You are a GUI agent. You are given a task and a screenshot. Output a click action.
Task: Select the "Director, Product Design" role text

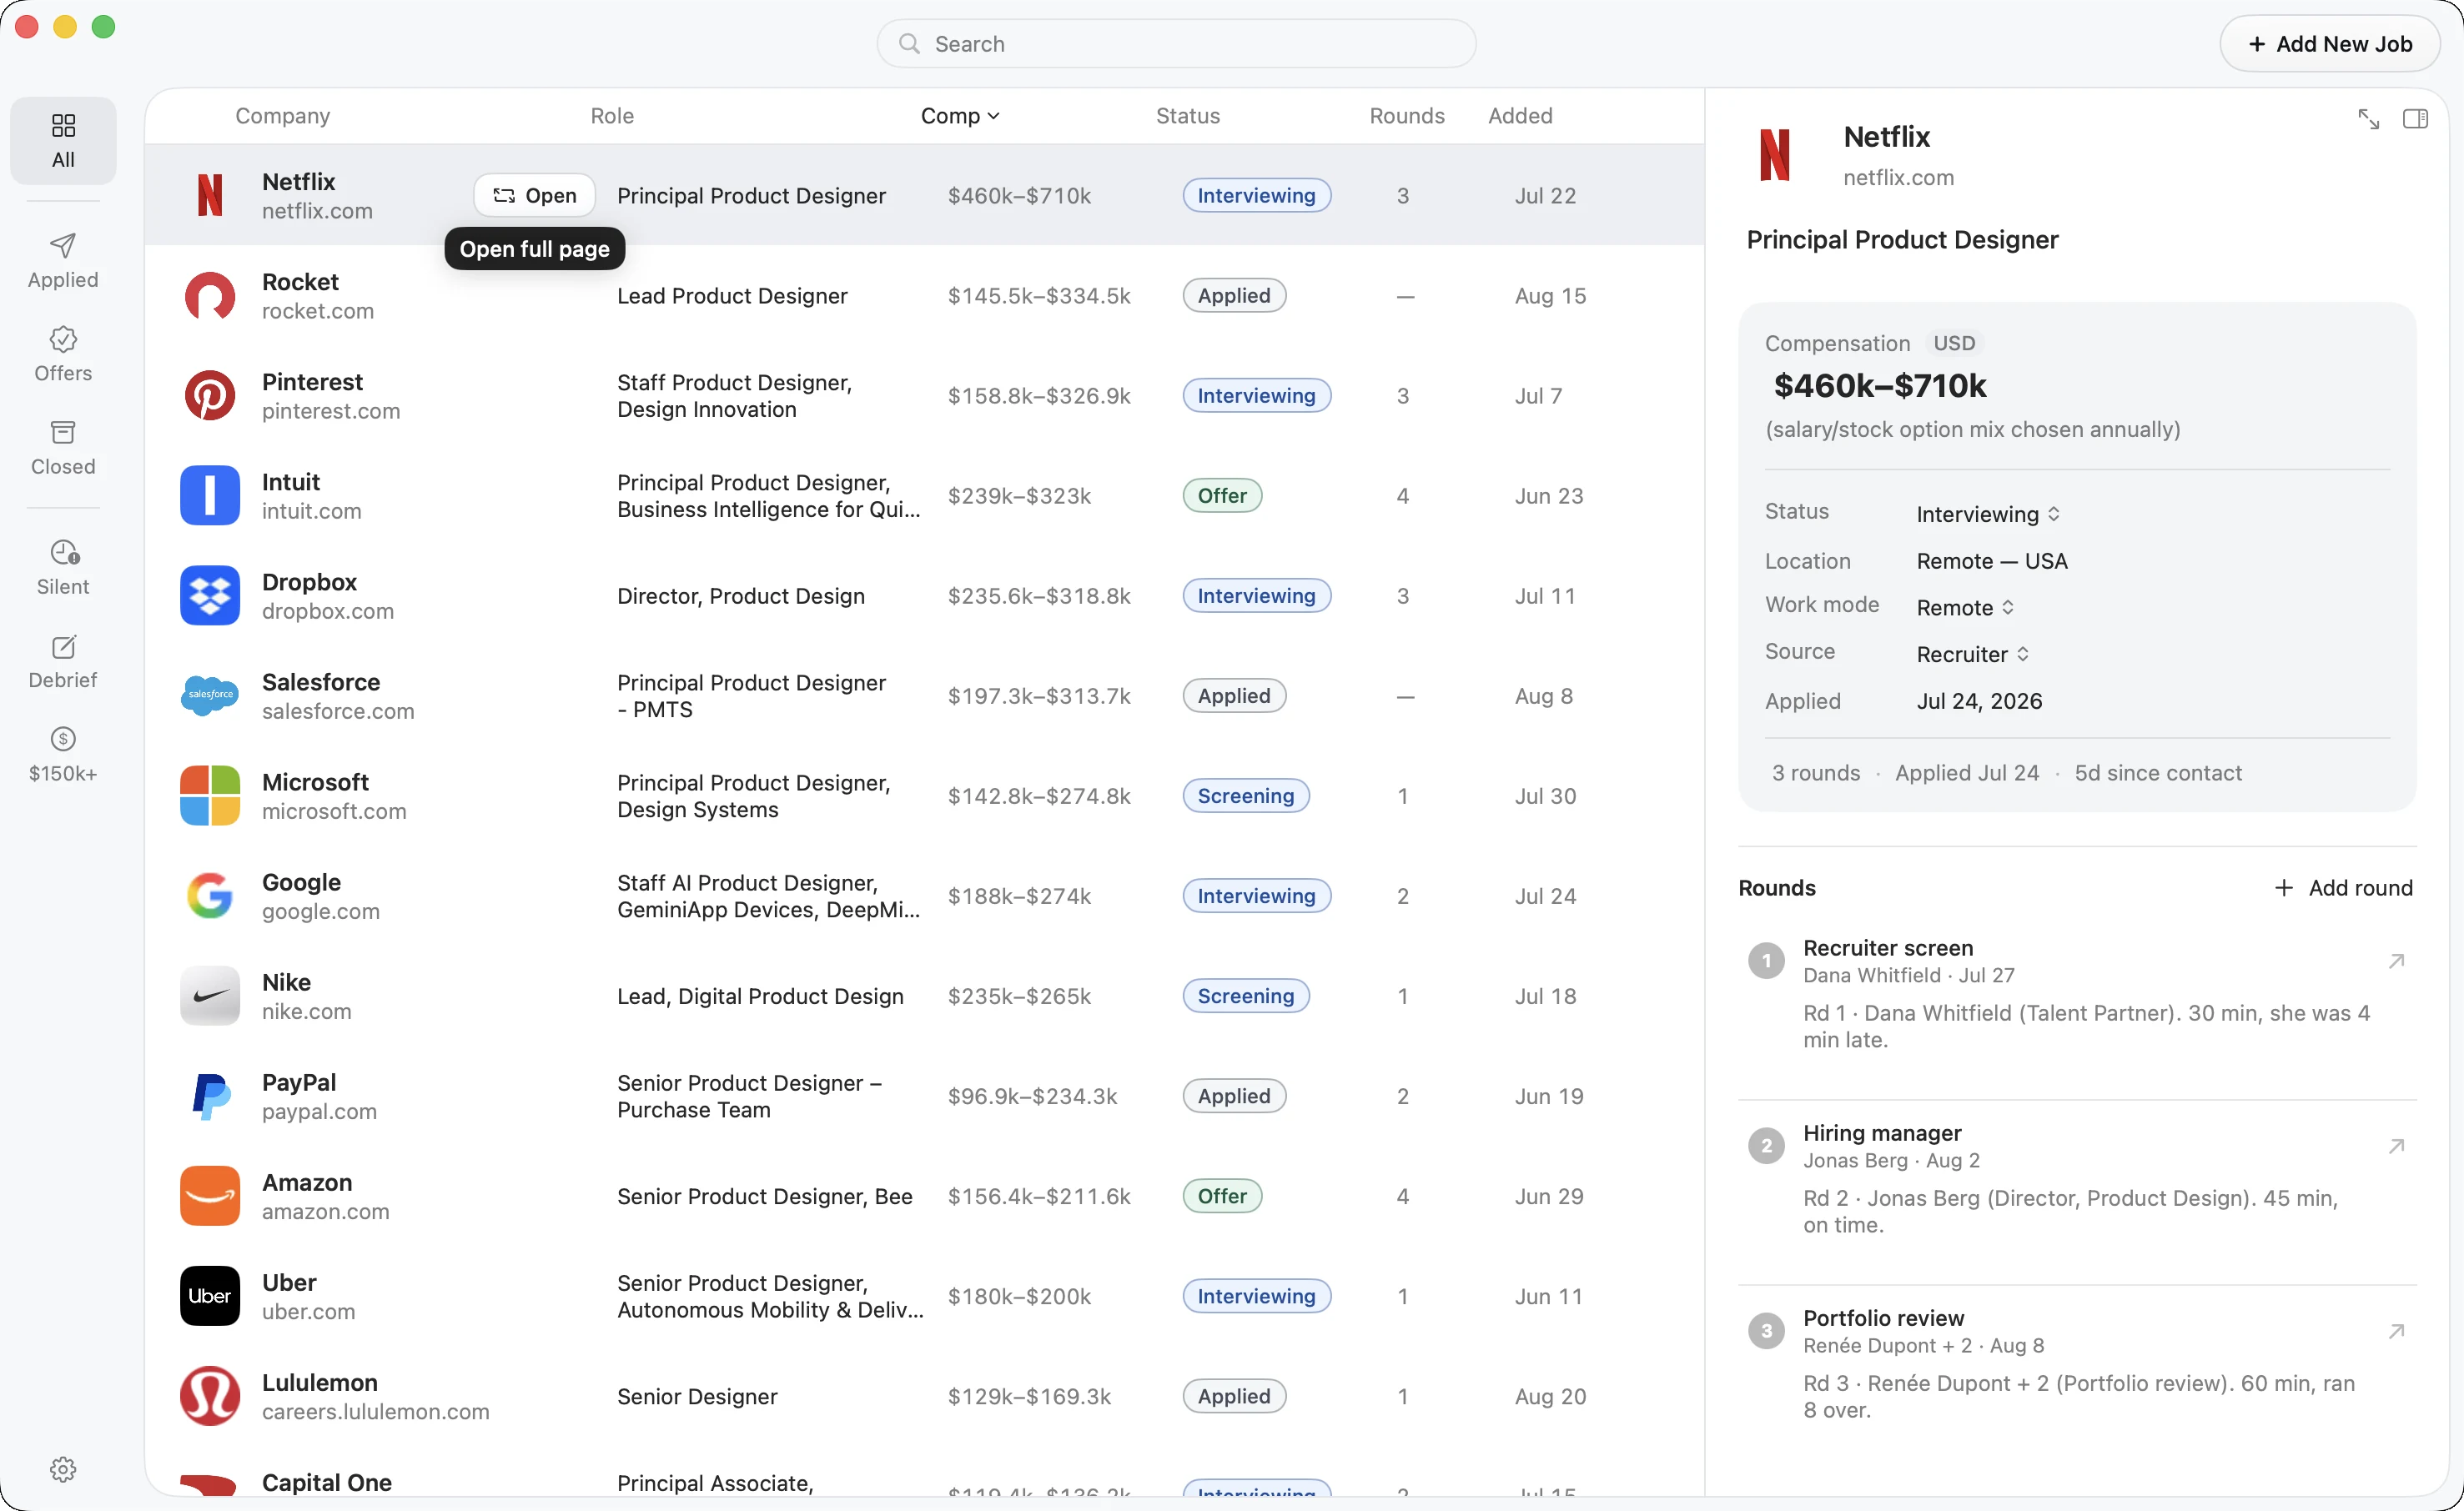(x=741, y=596)
